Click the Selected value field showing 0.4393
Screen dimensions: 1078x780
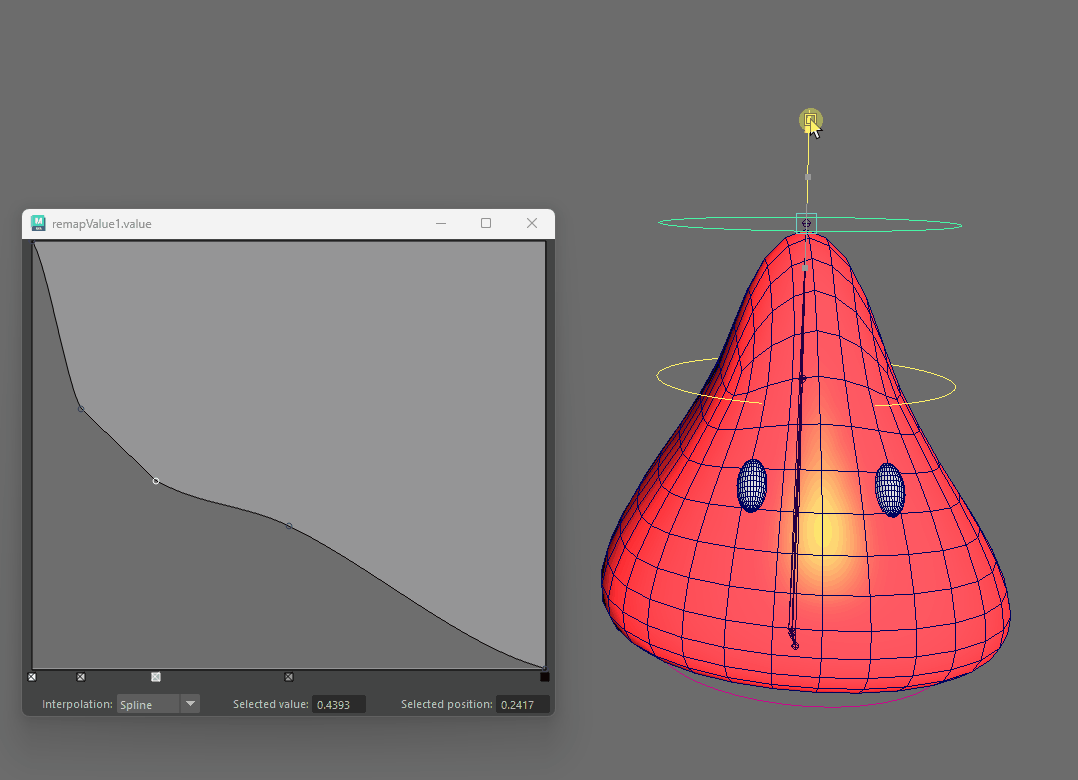(339, 704)
